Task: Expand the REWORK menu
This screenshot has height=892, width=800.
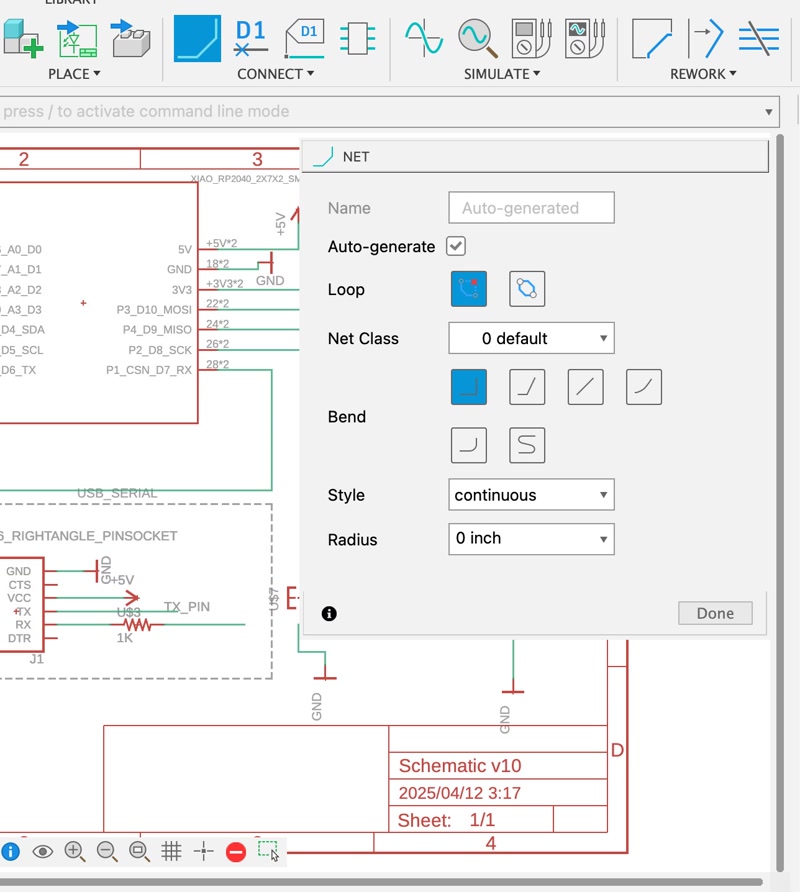Action: pyautogui.click(x=703, y=74)
